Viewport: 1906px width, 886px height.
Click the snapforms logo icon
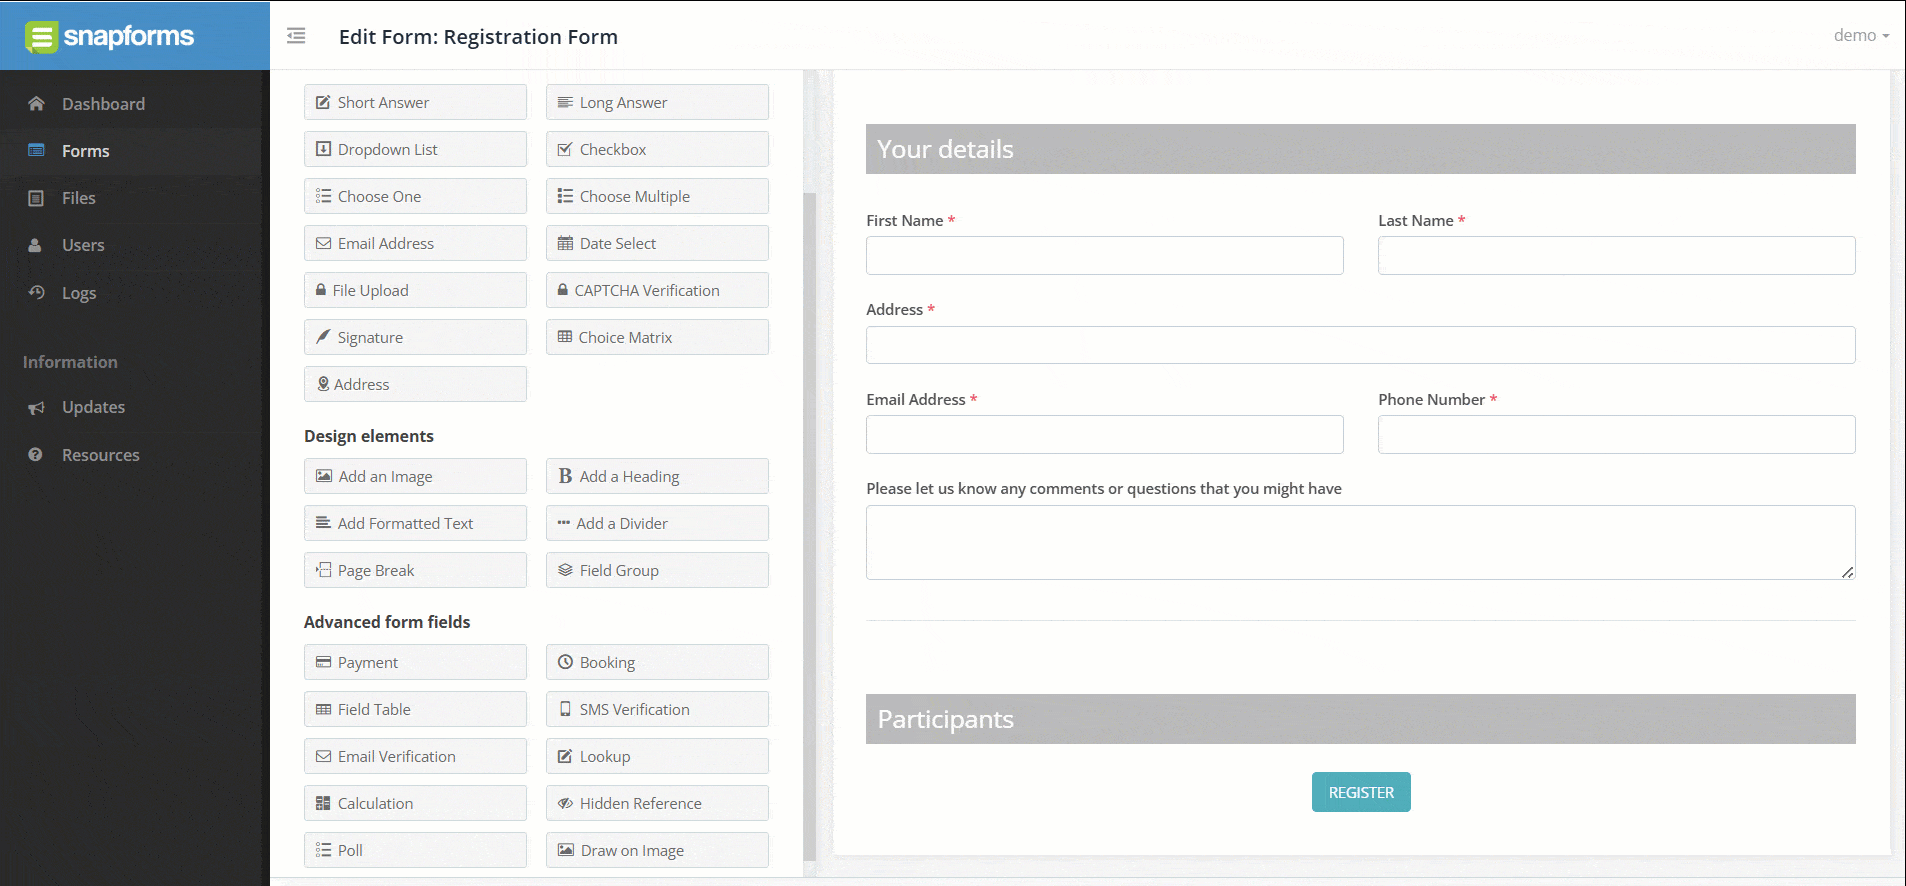(41, 37)
